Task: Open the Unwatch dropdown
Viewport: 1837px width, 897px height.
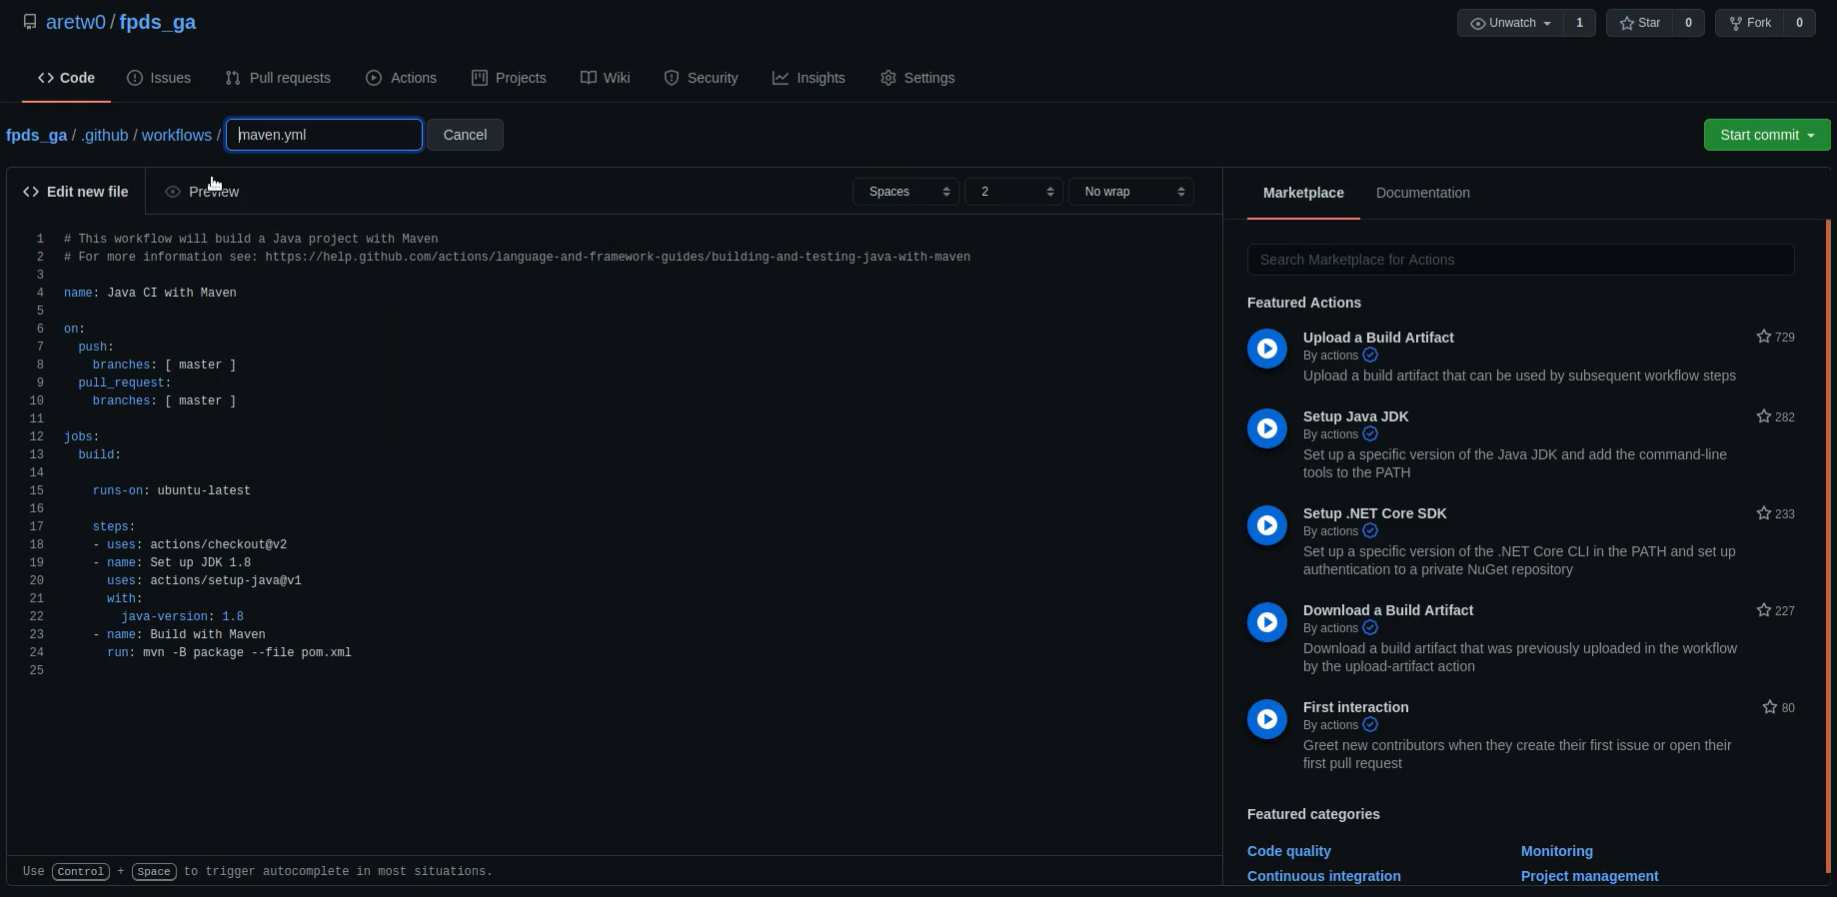Action: coord(1510,23)
